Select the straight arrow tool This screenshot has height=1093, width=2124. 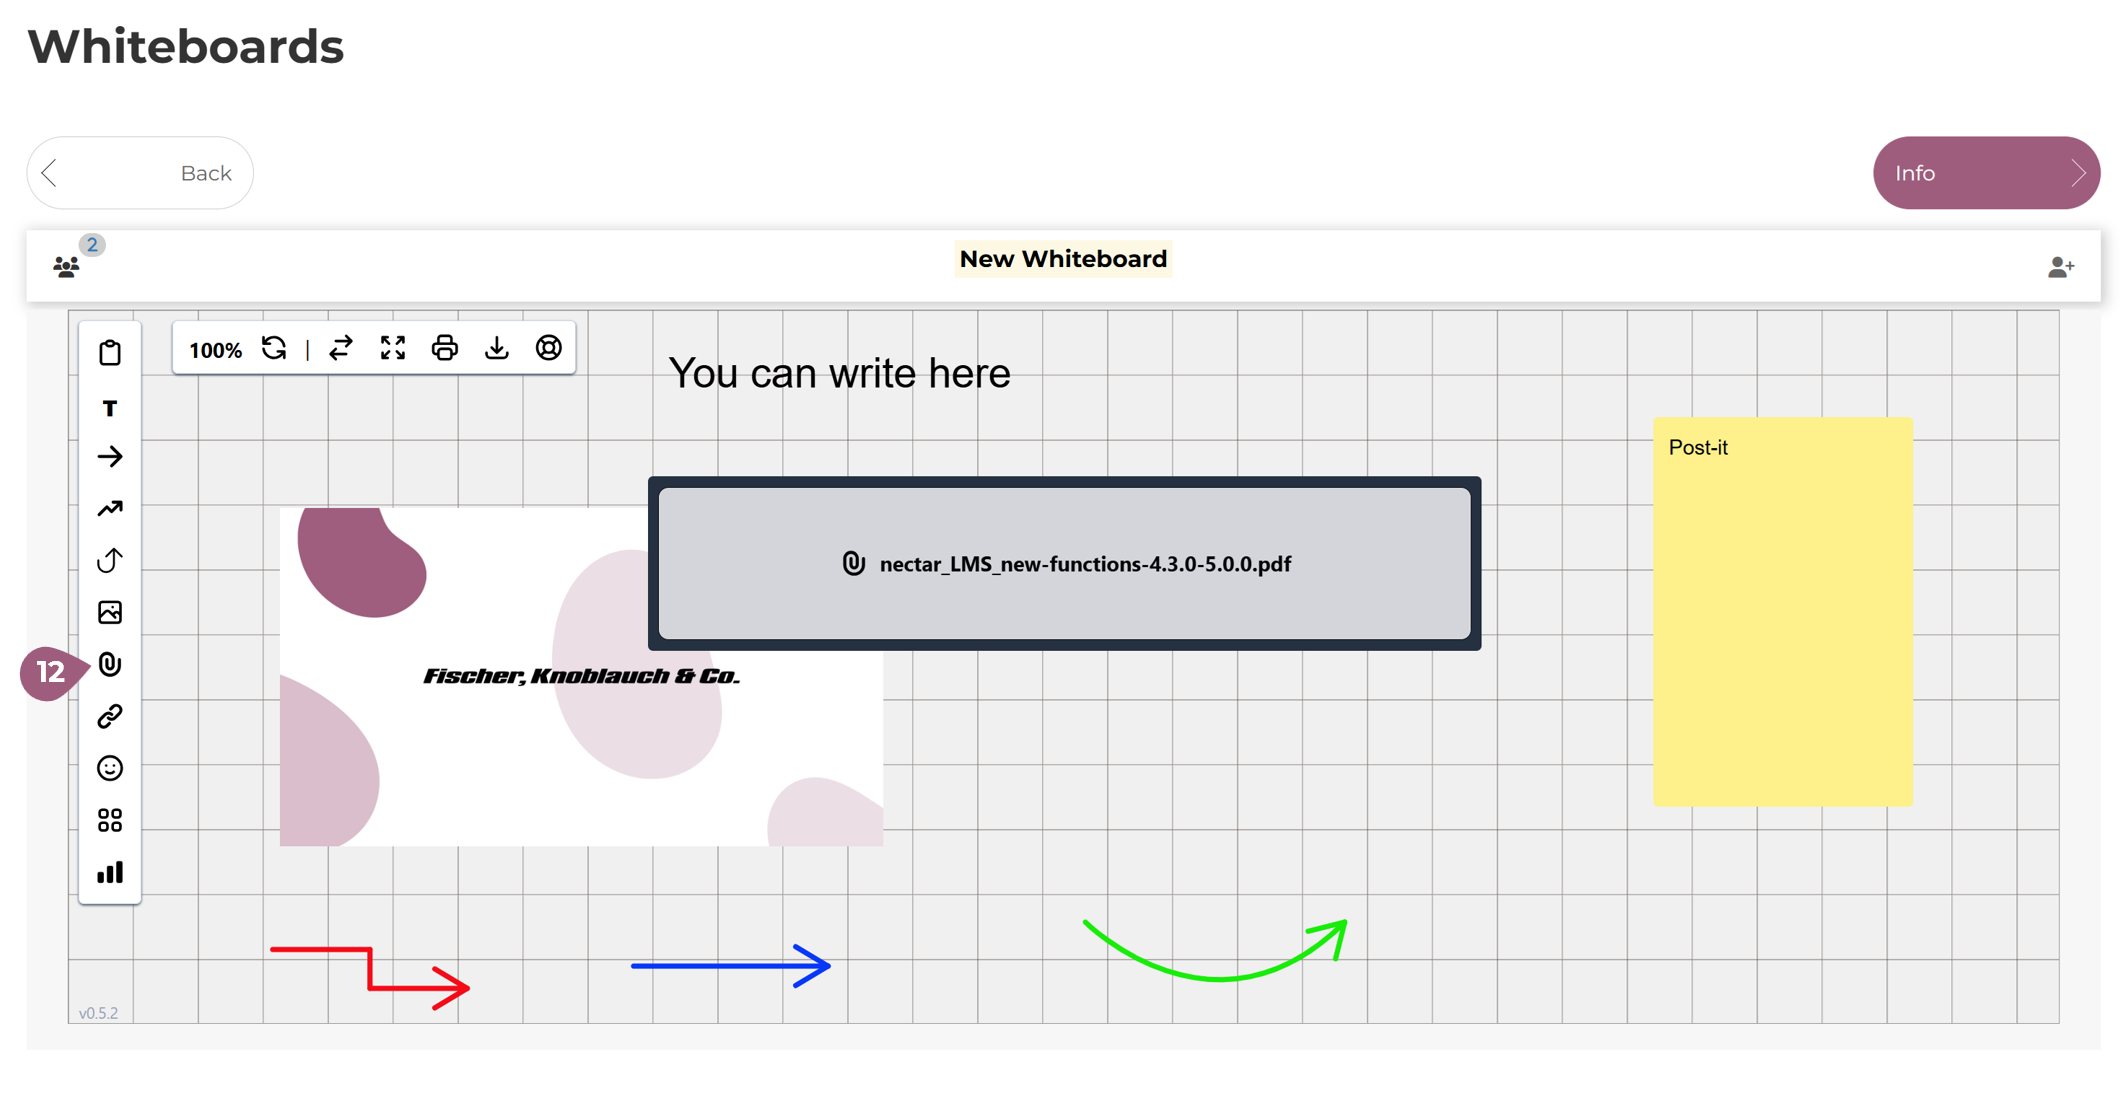[x=110, y=457]
